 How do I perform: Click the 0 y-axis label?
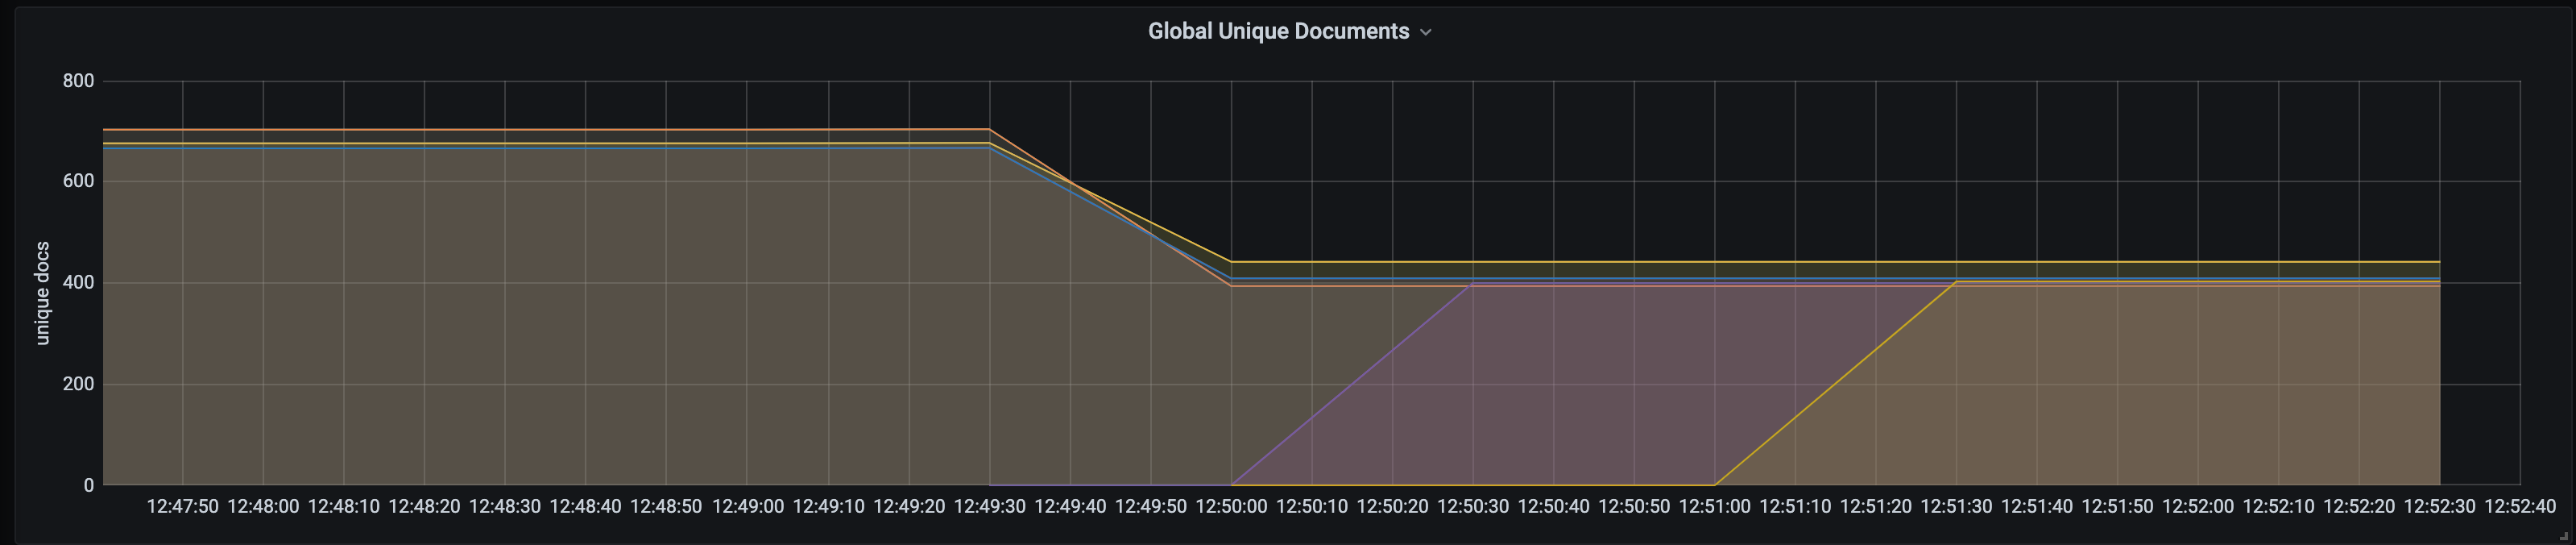(89, 485)
